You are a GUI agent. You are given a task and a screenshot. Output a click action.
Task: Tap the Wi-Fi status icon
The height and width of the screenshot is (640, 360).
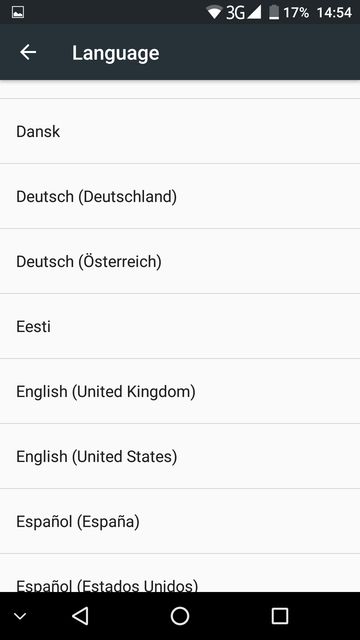pyautogui.click(x=214, y=12)
